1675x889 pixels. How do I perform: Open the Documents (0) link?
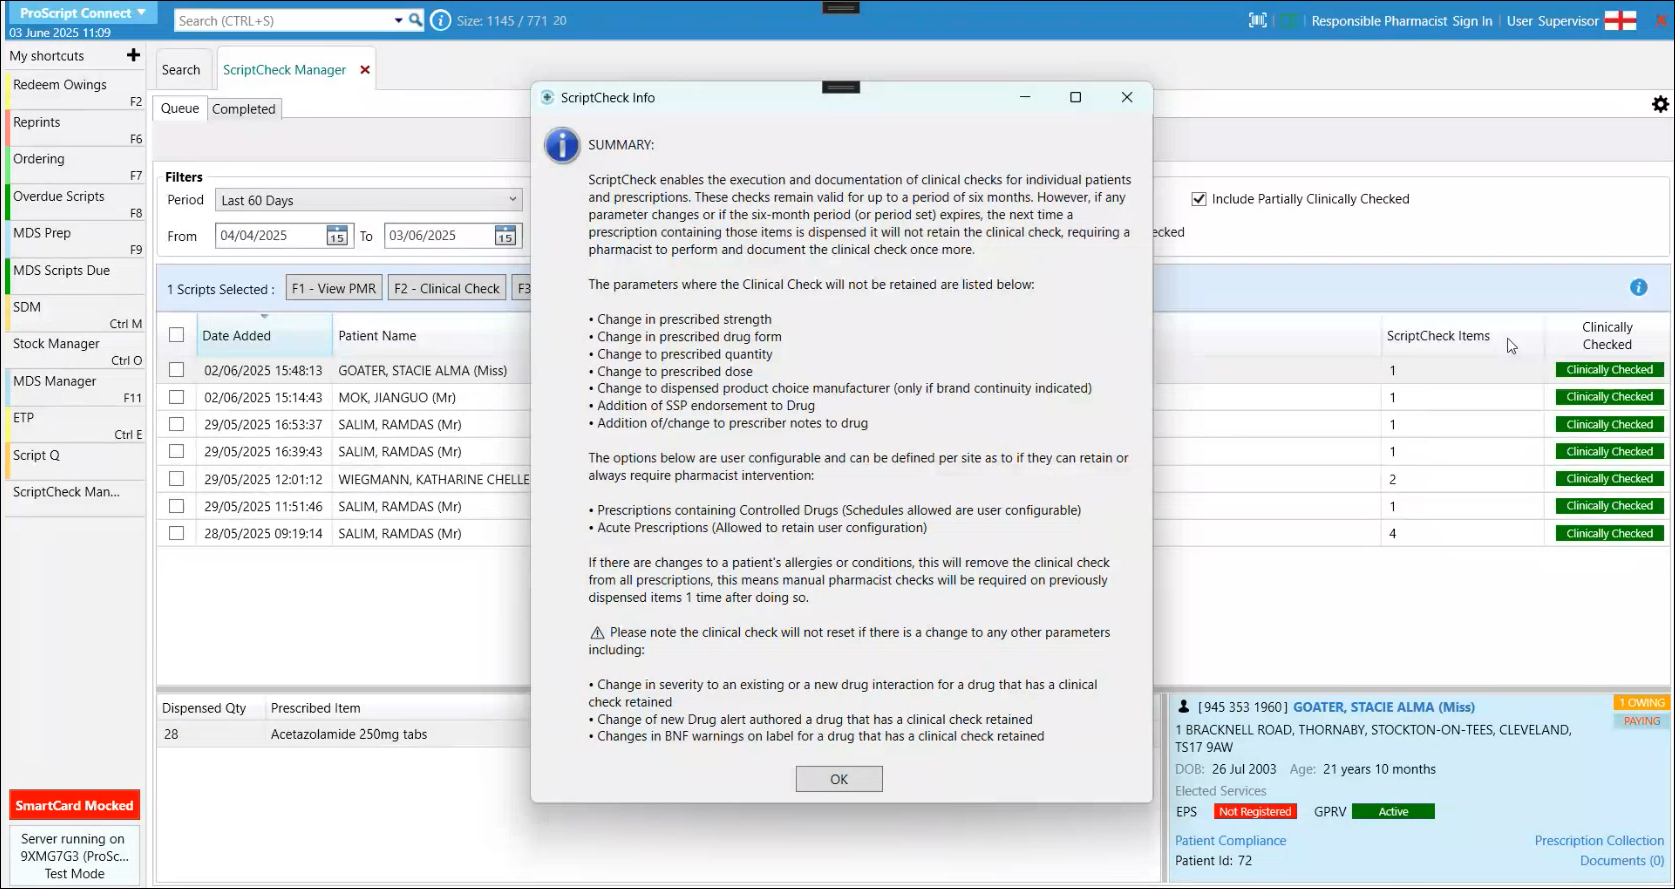point(1622,861)
